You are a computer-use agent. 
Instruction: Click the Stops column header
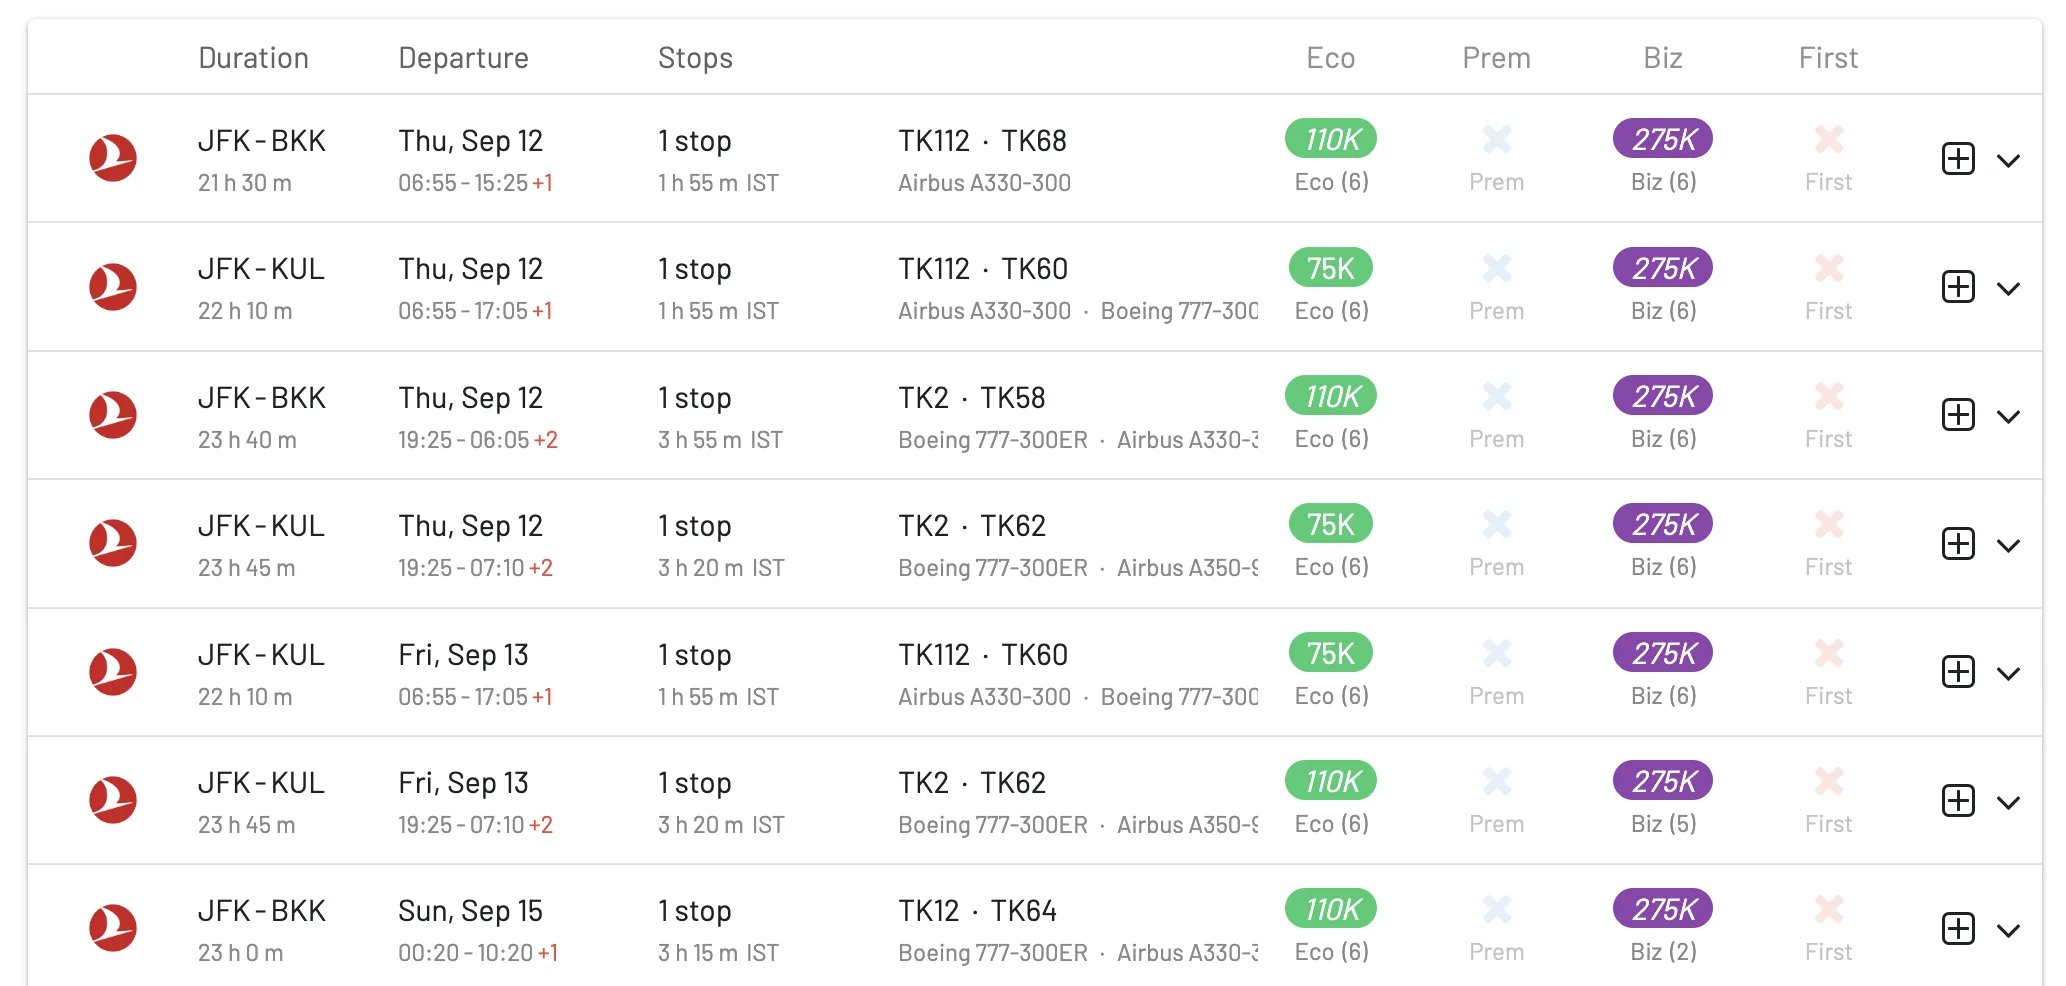coord(695,58)
